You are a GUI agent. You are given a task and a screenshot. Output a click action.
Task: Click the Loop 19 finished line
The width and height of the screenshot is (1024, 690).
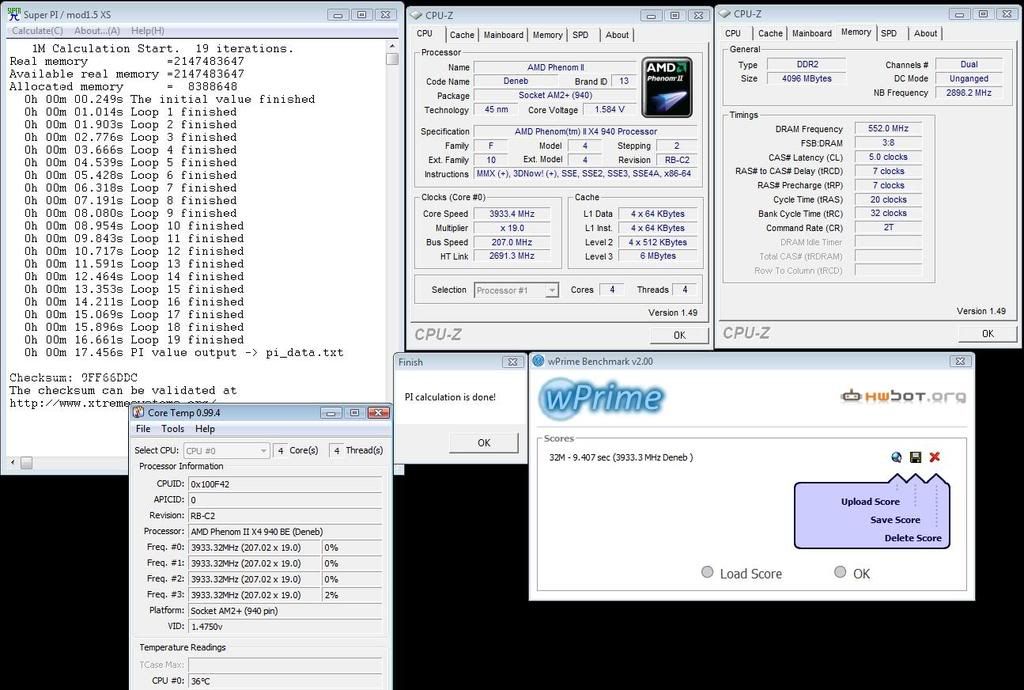point(134,339)
